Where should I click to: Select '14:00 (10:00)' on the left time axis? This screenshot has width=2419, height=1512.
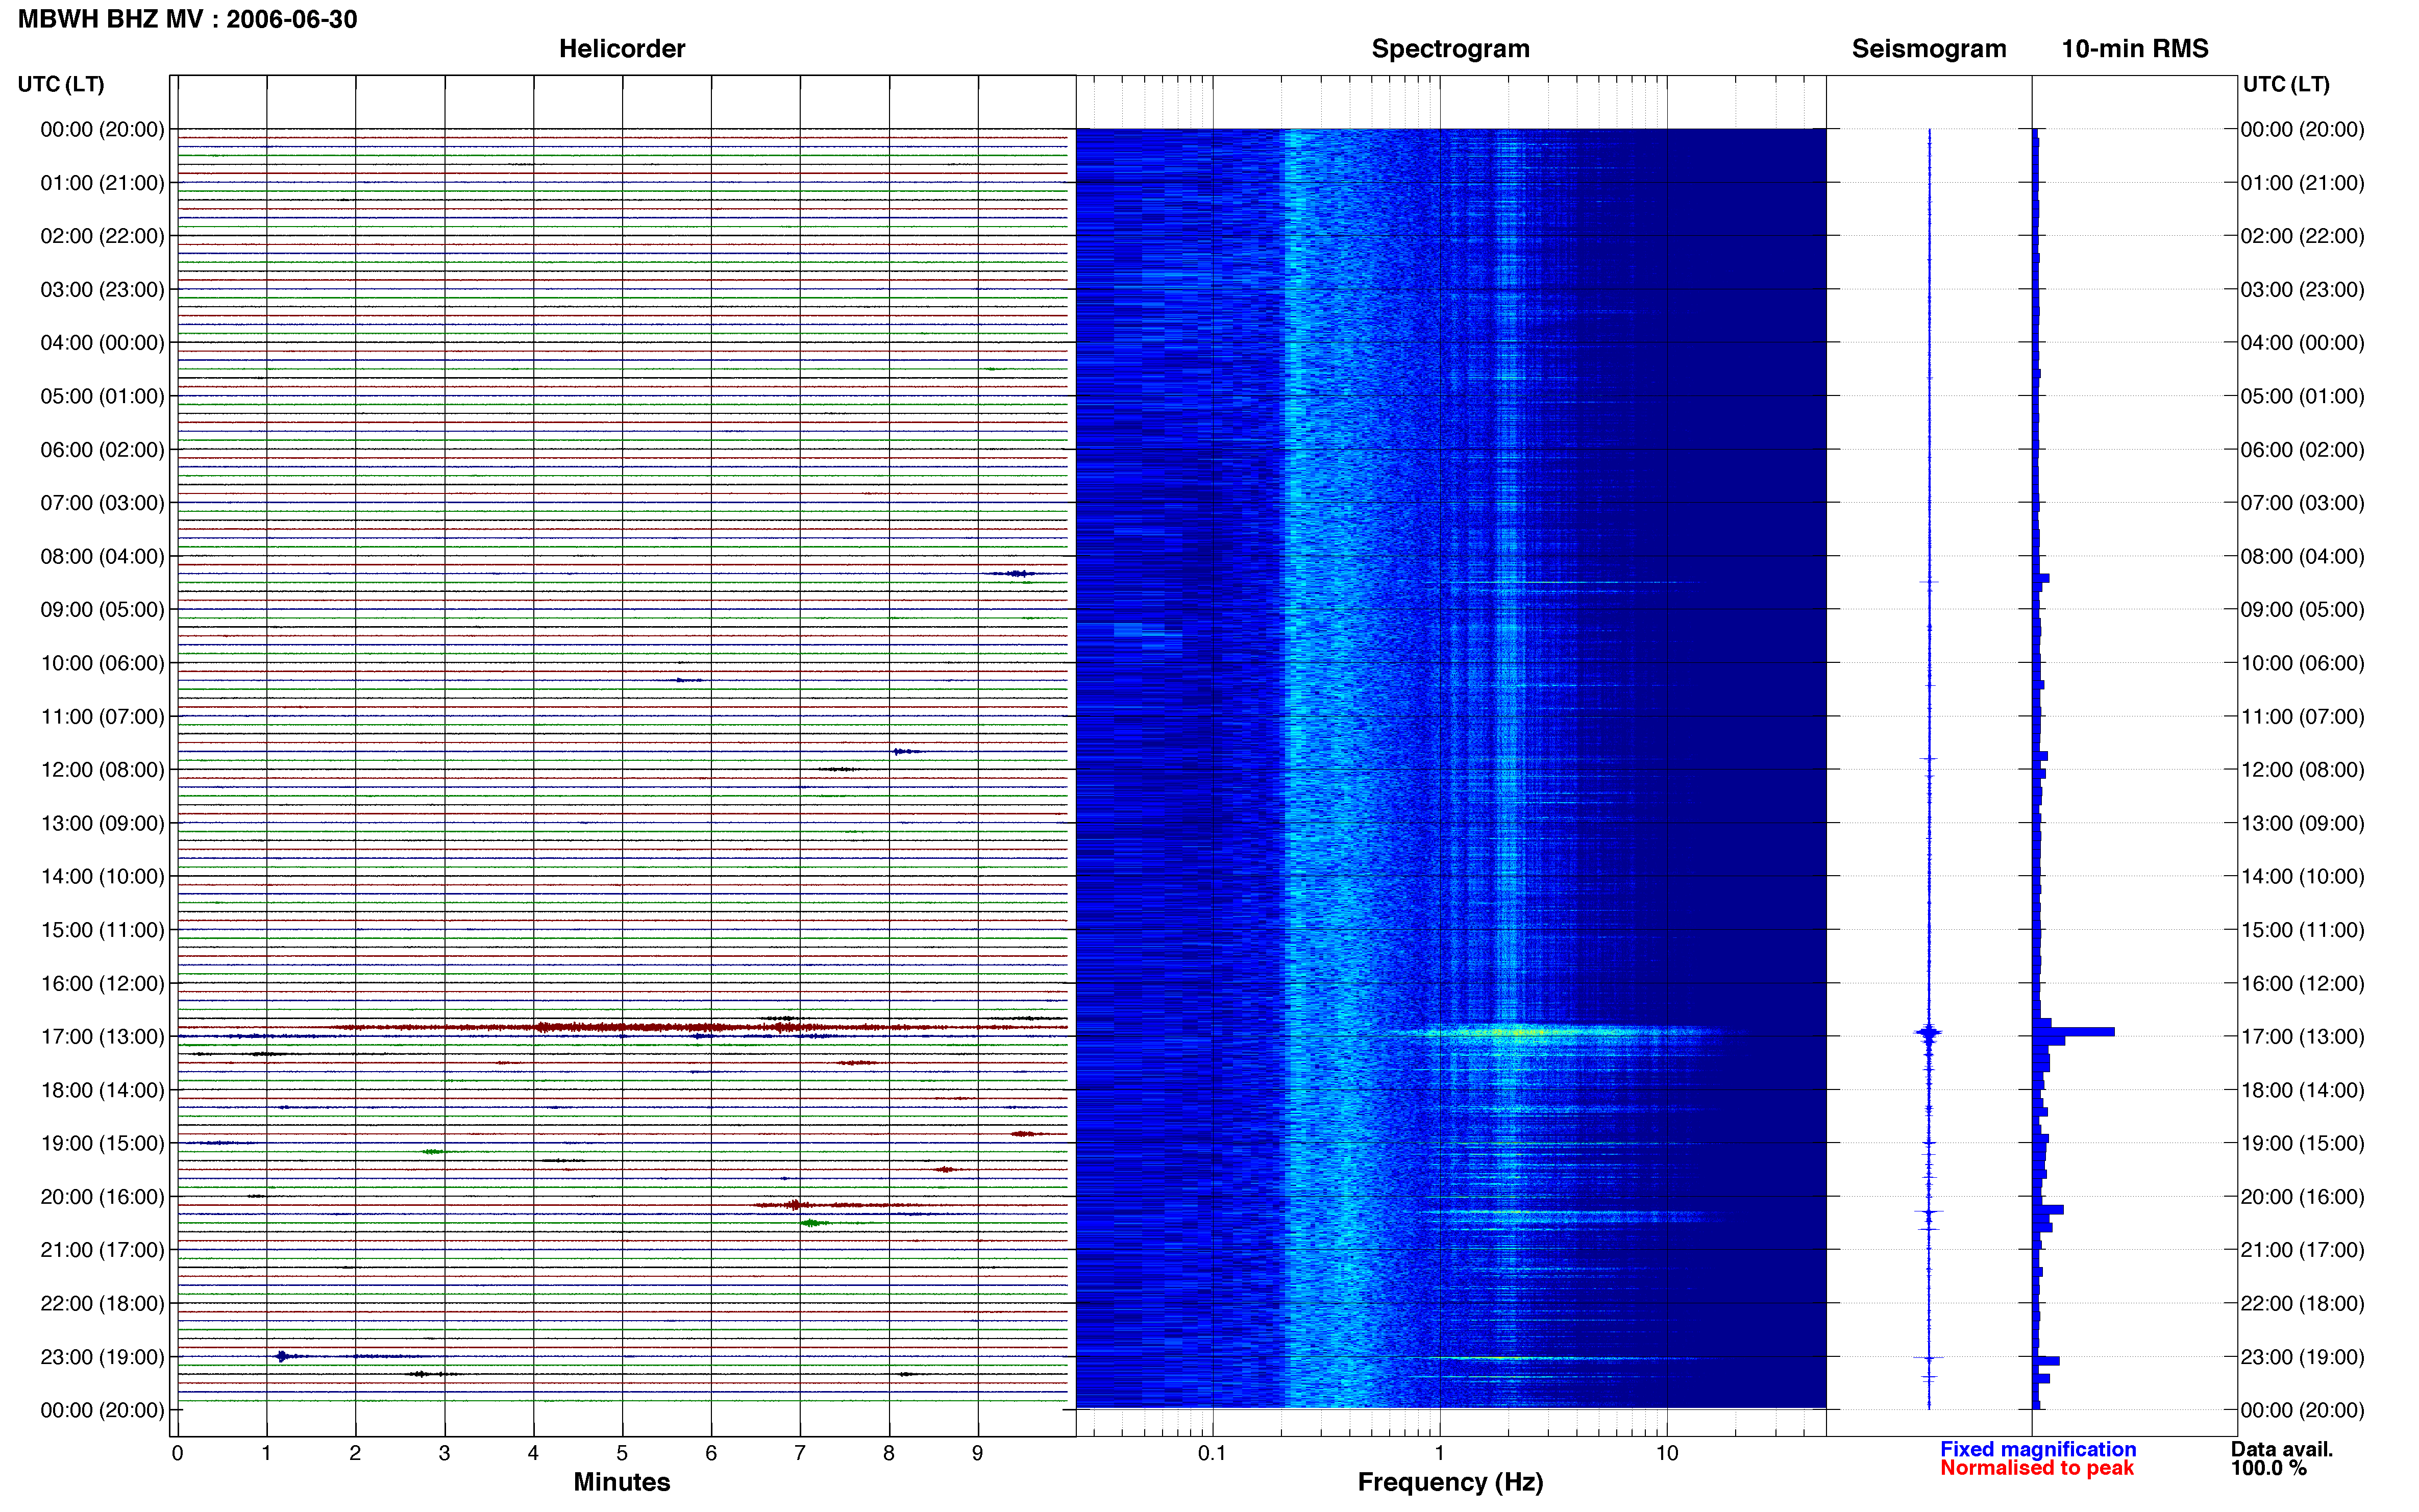coord(102,877)
